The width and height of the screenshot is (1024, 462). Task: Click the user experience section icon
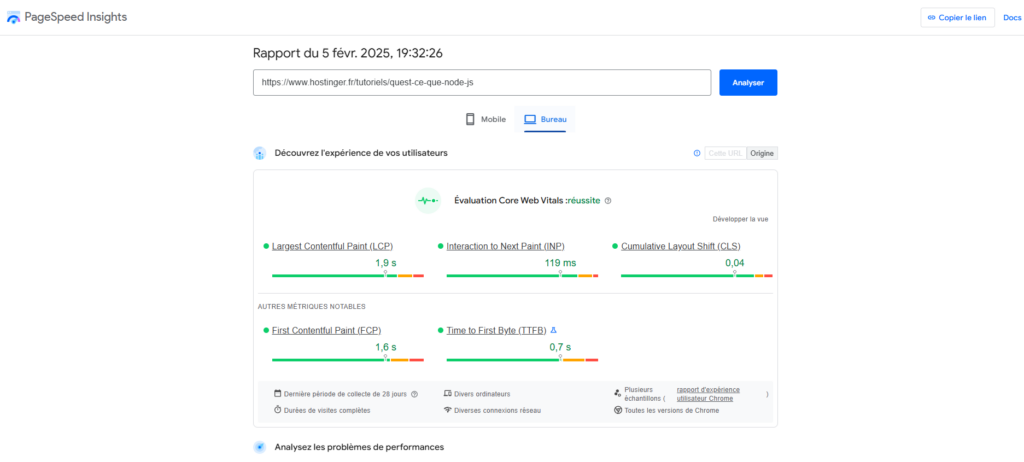260,153
